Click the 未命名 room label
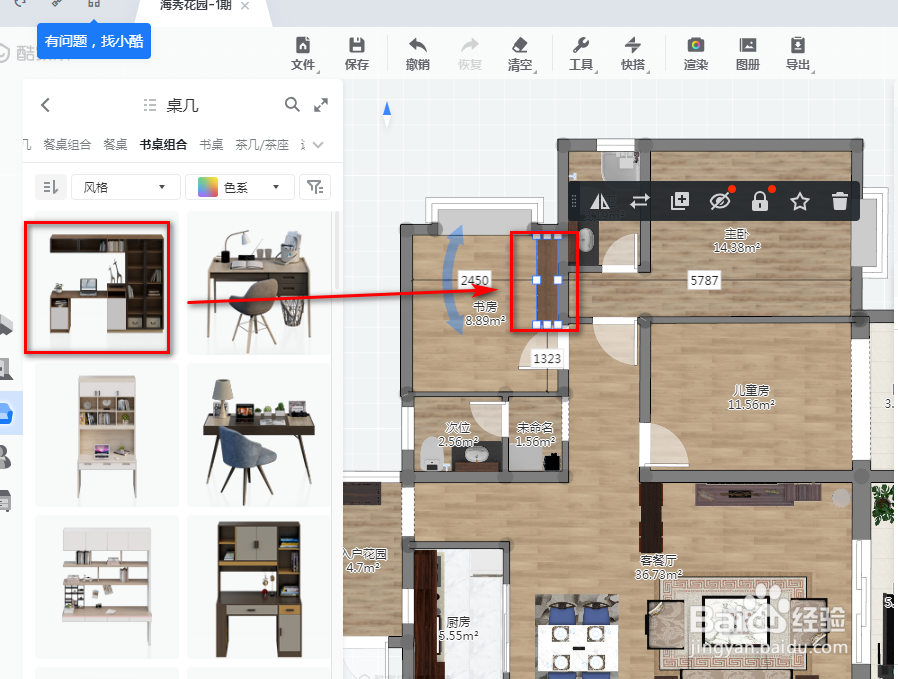 535,428
